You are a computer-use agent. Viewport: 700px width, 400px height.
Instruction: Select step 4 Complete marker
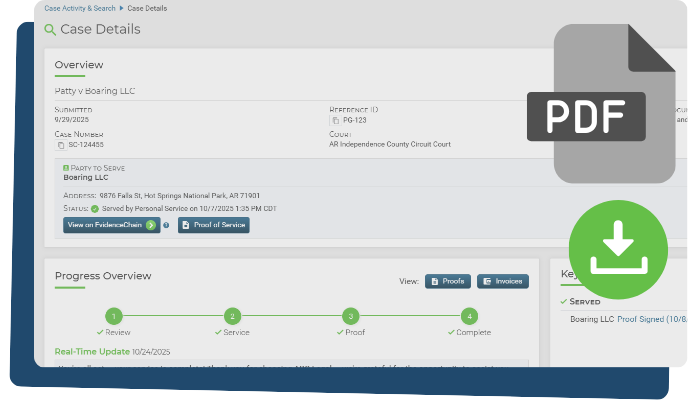click(x=469, y=316)
